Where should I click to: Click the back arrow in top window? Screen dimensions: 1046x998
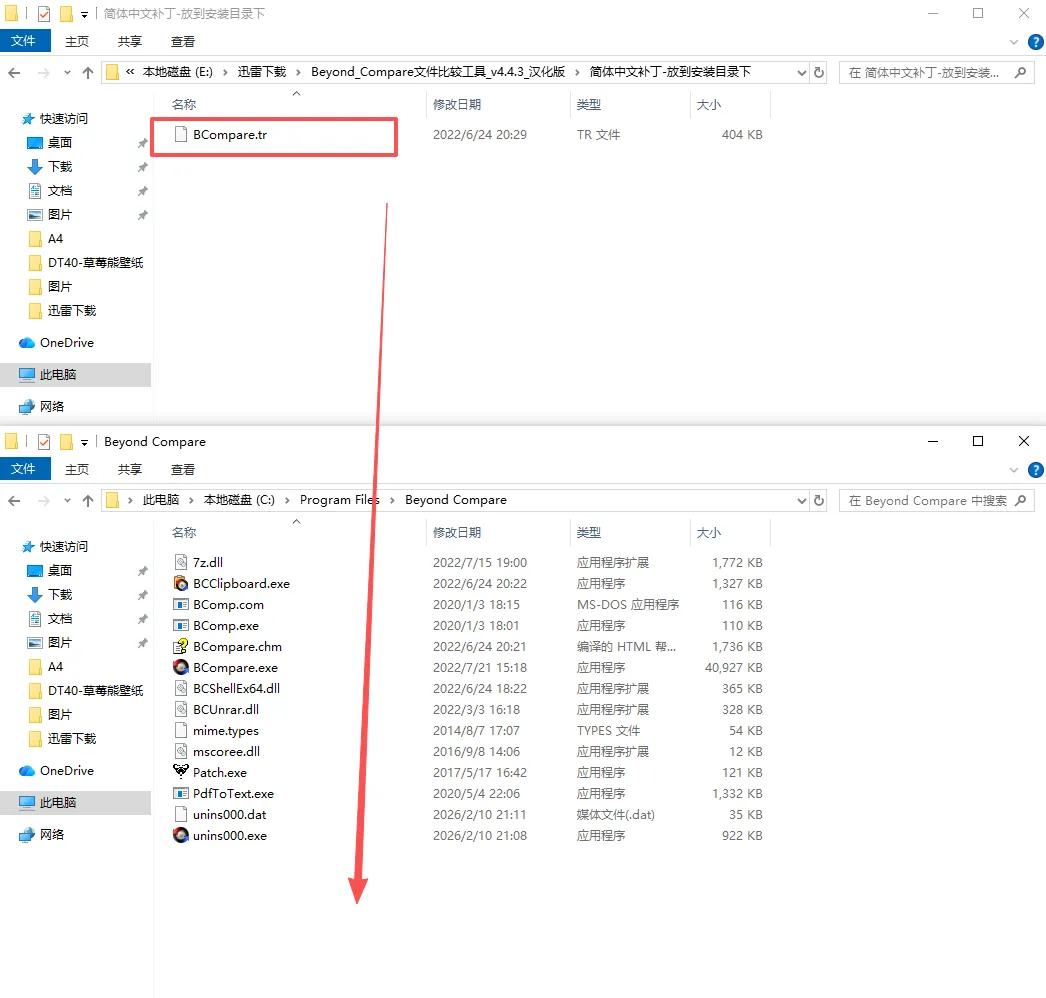coord(15,73)
